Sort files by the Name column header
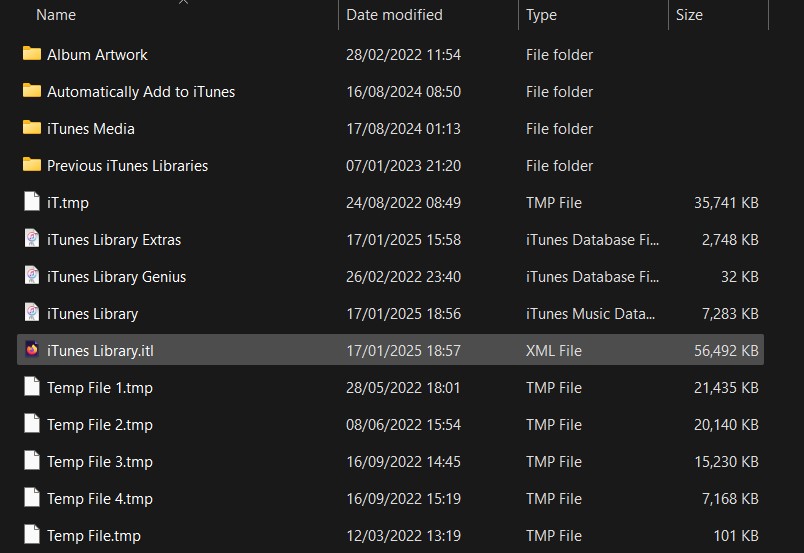The width and height of the screenshot is (804, 553). click(56, 15)
